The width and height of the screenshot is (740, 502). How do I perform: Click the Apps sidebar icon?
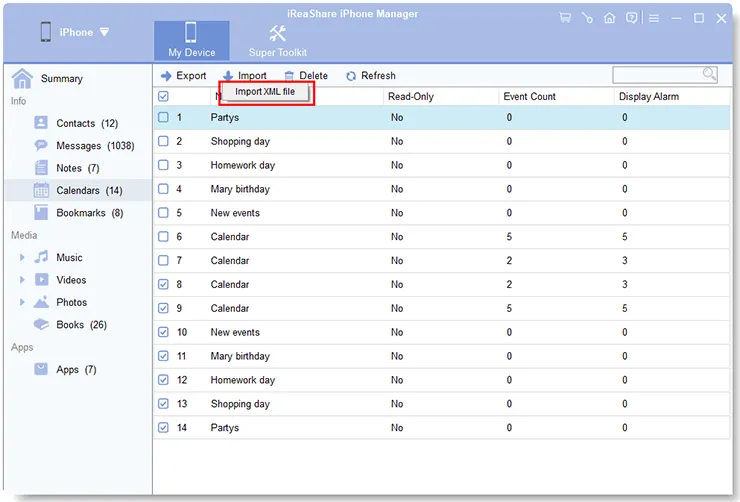coord(41,369)
